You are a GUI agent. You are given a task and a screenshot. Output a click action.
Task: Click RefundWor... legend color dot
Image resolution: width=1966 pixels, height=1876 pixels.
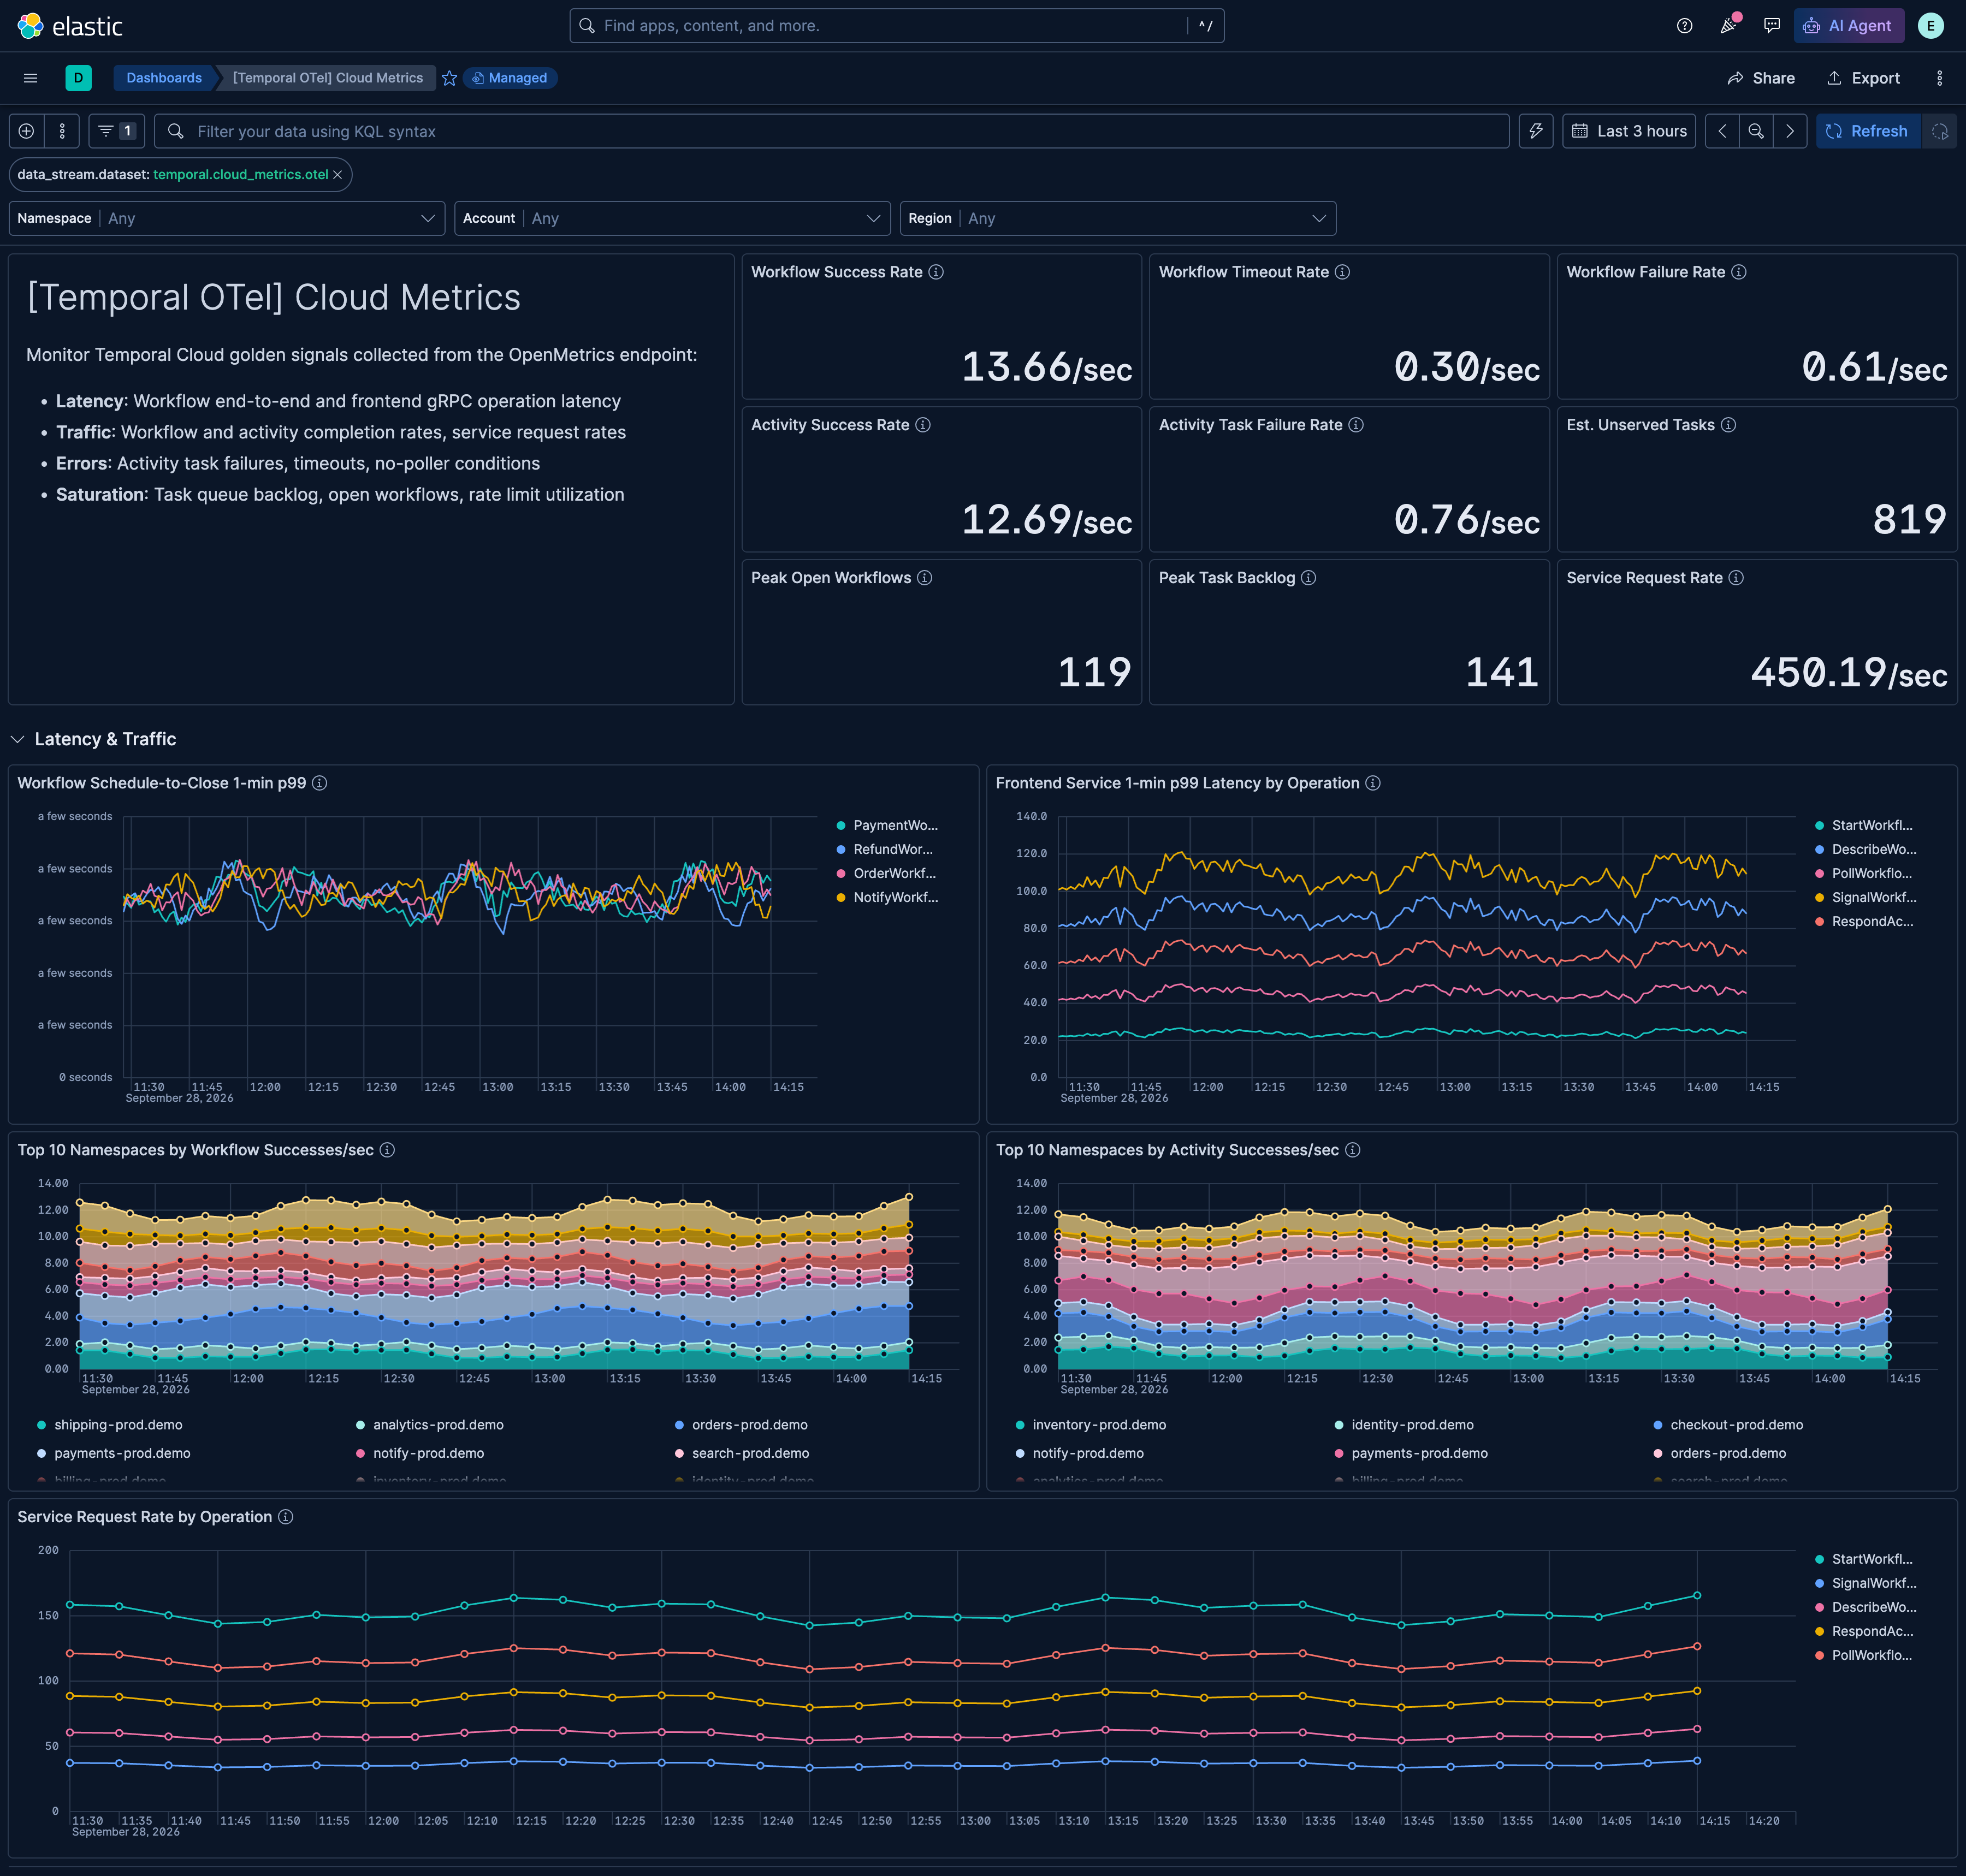(x=841, y=849)
